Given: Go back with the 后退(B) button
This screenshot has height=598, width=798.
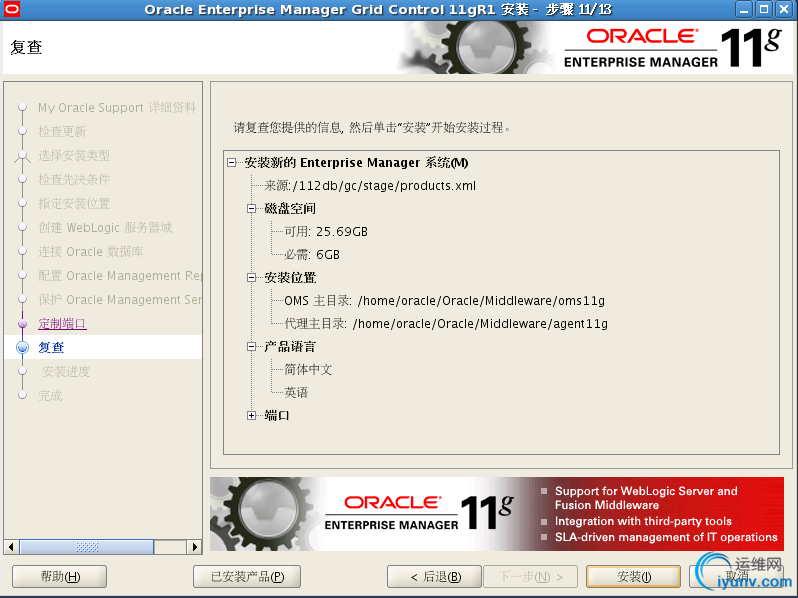Looking at the screenshot, I should (434, 577).
